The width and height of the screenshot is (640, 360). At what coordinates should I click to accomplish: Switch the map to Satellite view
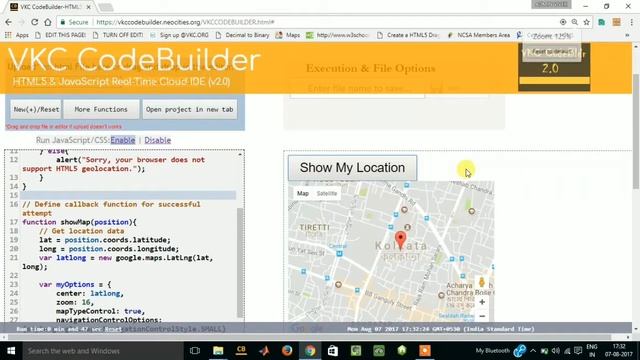pyautogui.click(x=327, y=193)
